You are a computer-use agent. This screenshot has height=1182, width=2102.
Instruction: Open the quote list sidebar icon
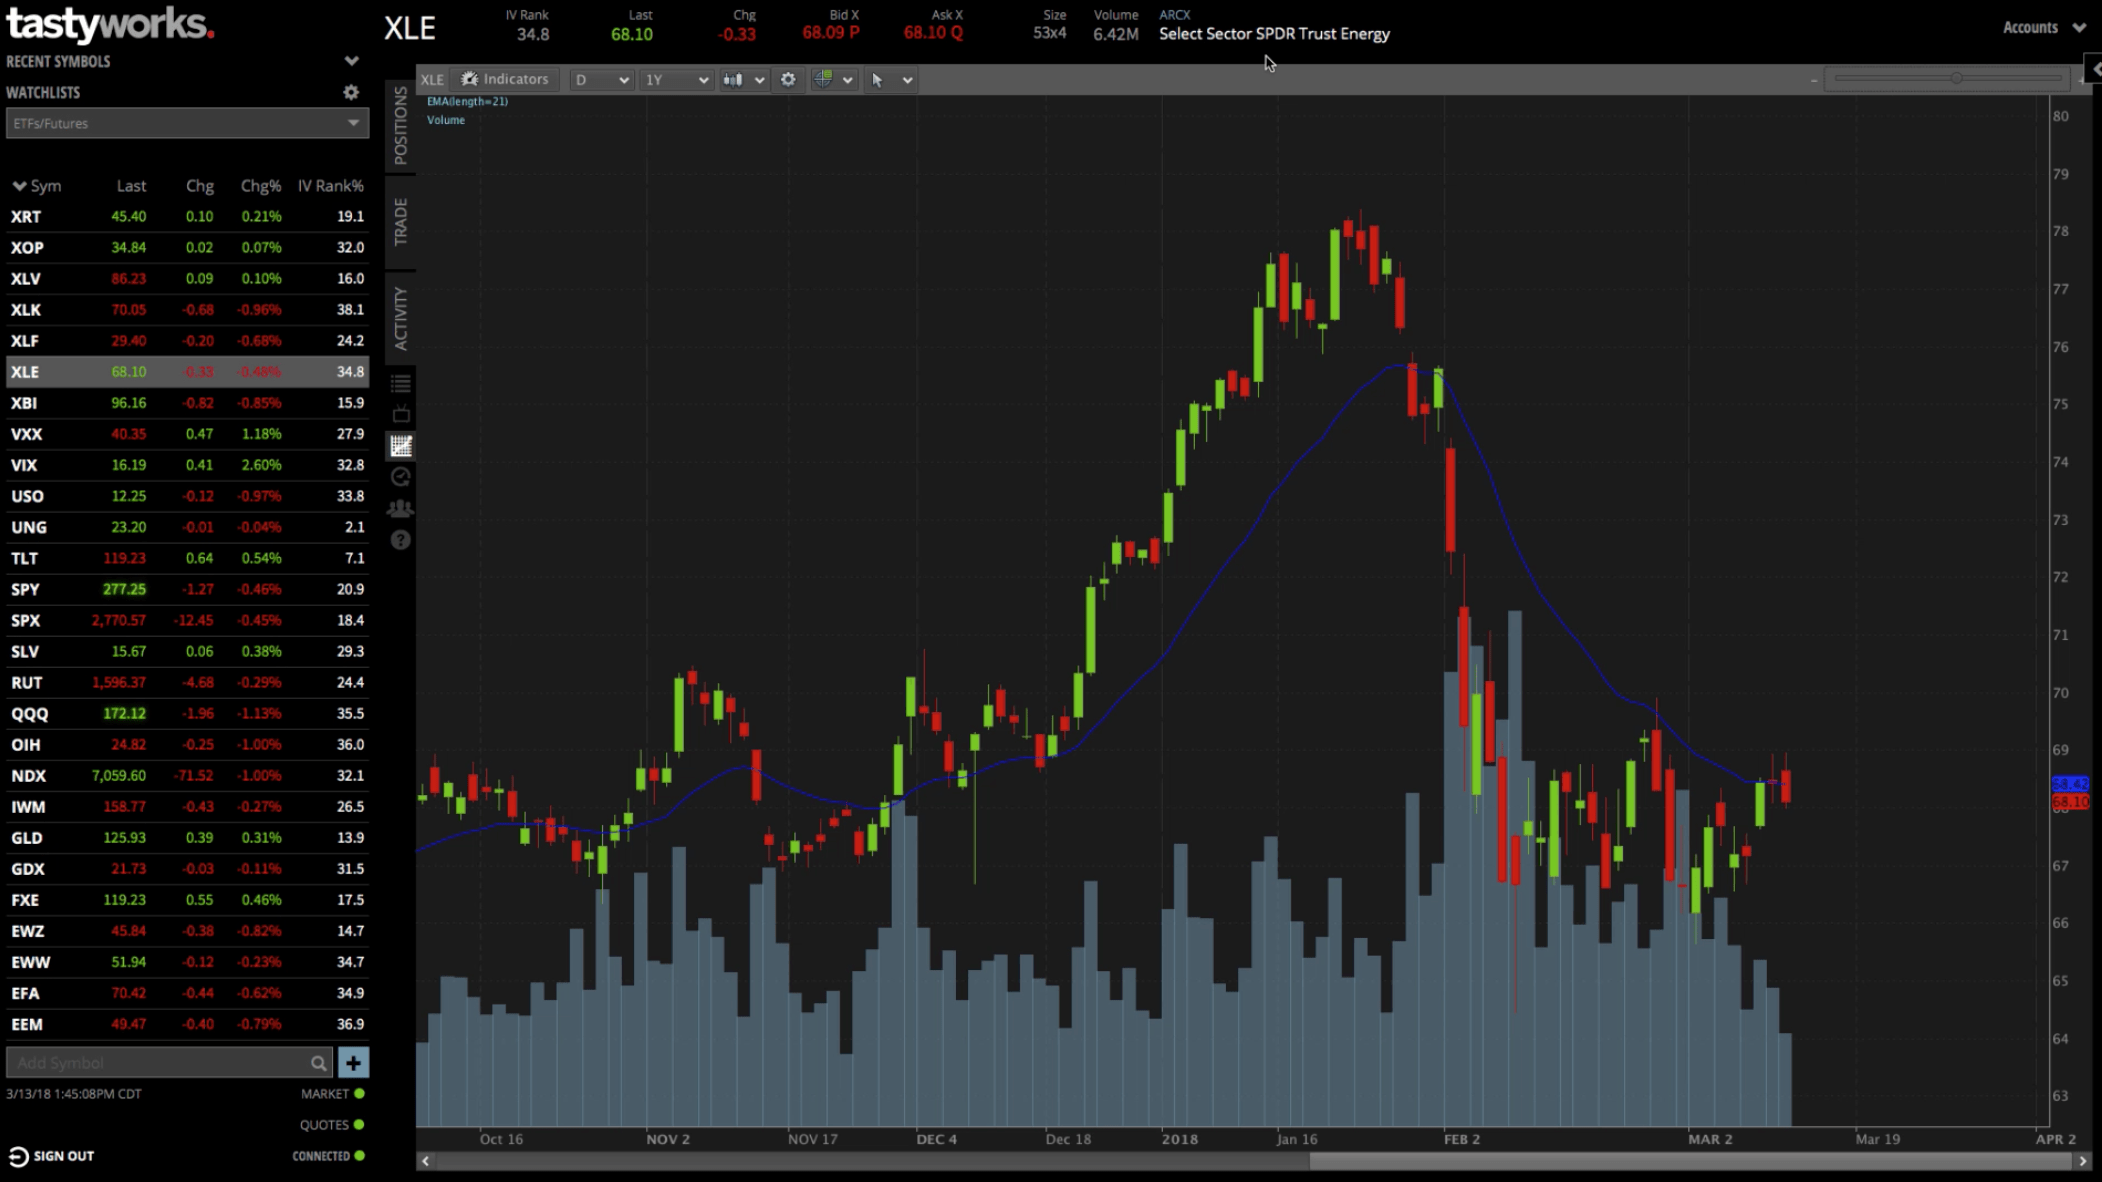point(401,384)
